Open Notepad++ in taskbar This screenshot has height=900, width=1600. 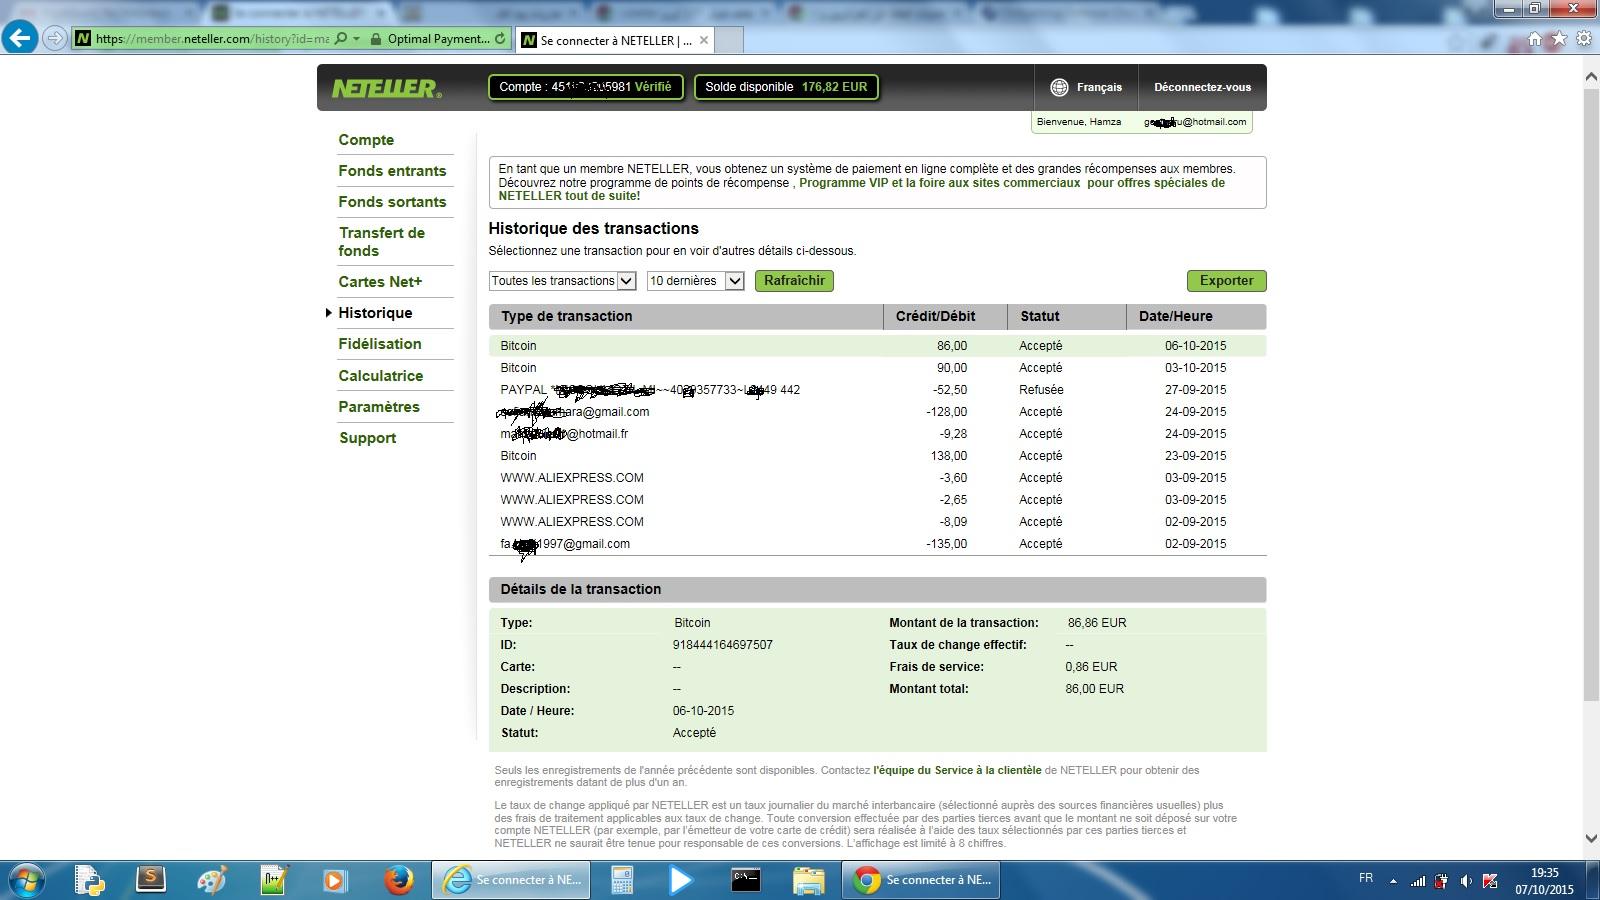point(273,880)
